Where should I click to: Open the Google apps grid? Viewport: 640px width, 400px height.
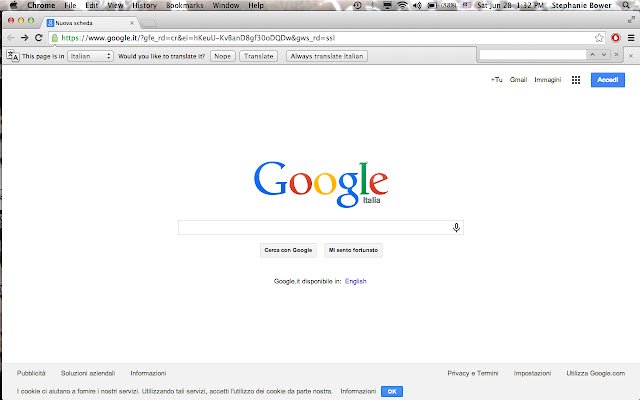576,80
